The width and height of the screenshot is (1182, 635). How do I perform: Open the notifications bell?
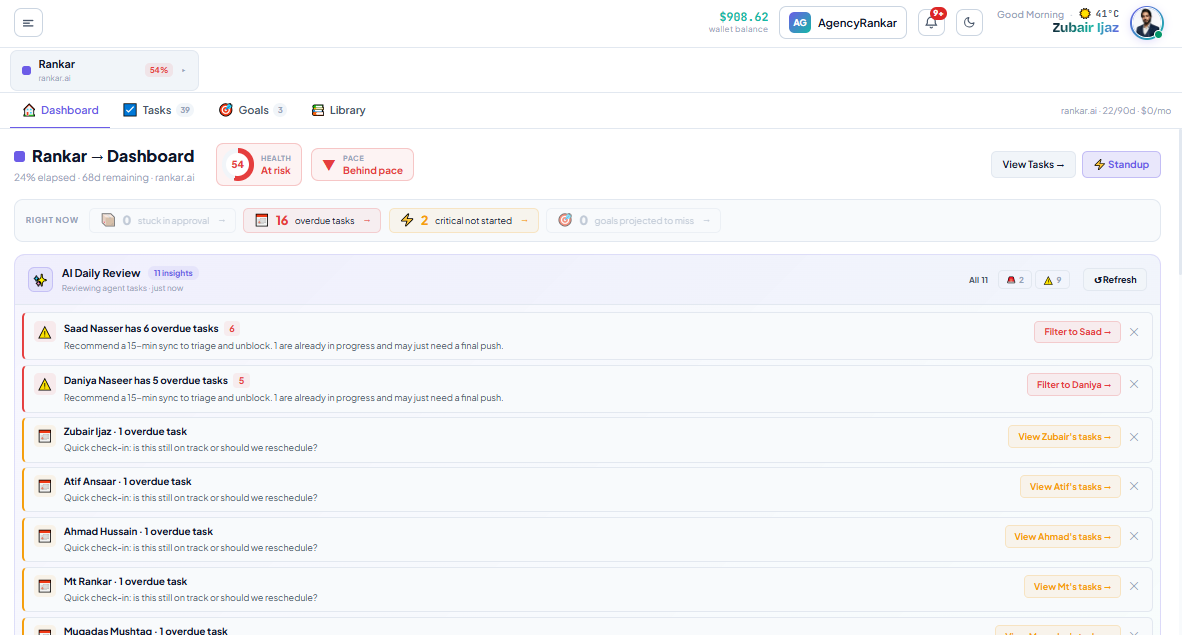[931, 23]
